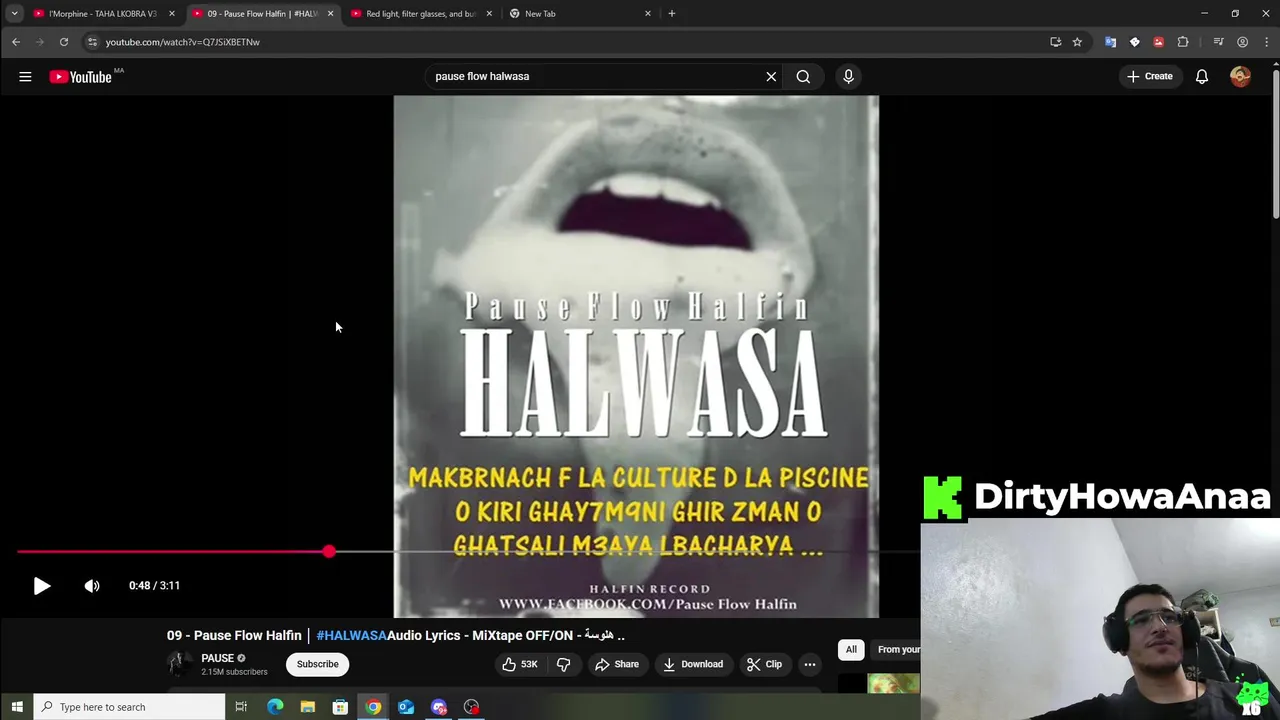The image size is (1280, 720).
Task: Install app icon in address bar
Action: [1055, 42]
